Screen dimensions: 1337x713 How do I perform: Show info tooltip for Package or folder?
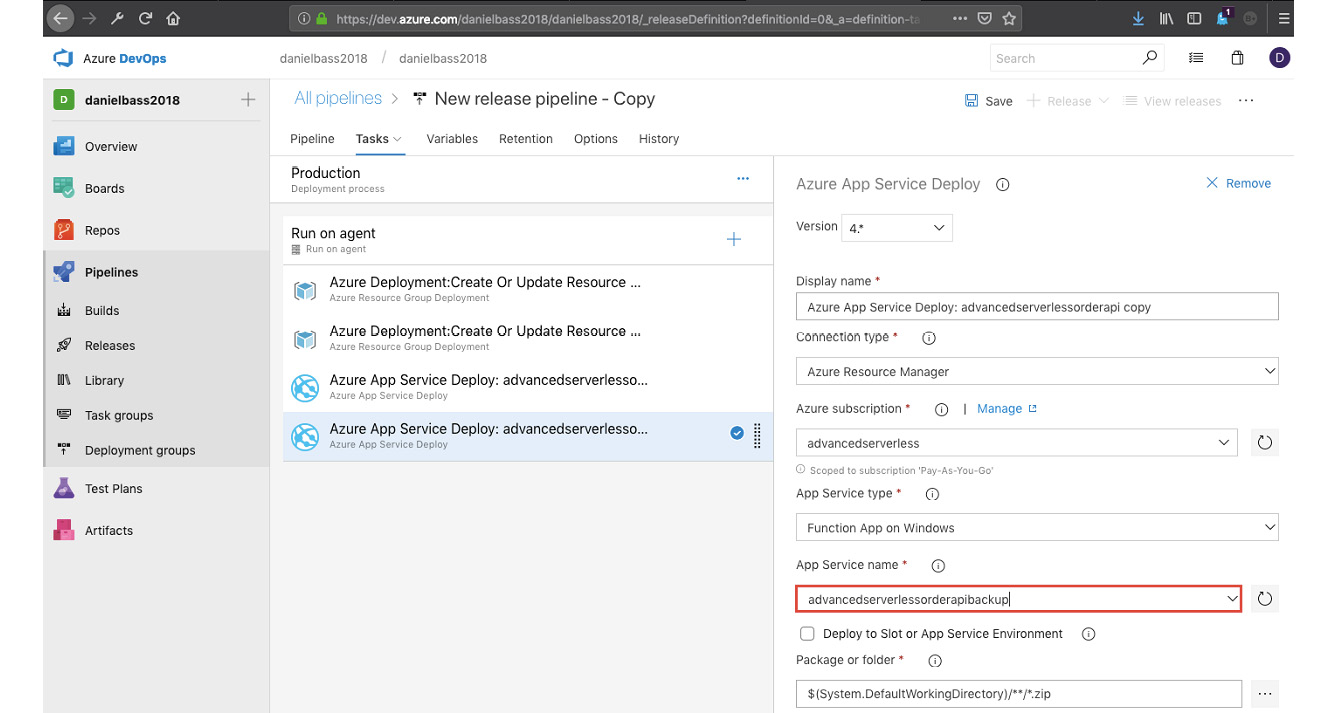[935, 660]
